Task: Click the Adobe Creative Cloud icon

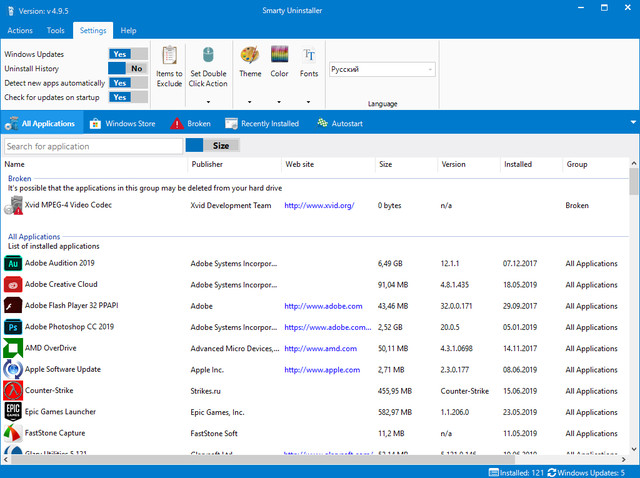Action: (13, 285)
